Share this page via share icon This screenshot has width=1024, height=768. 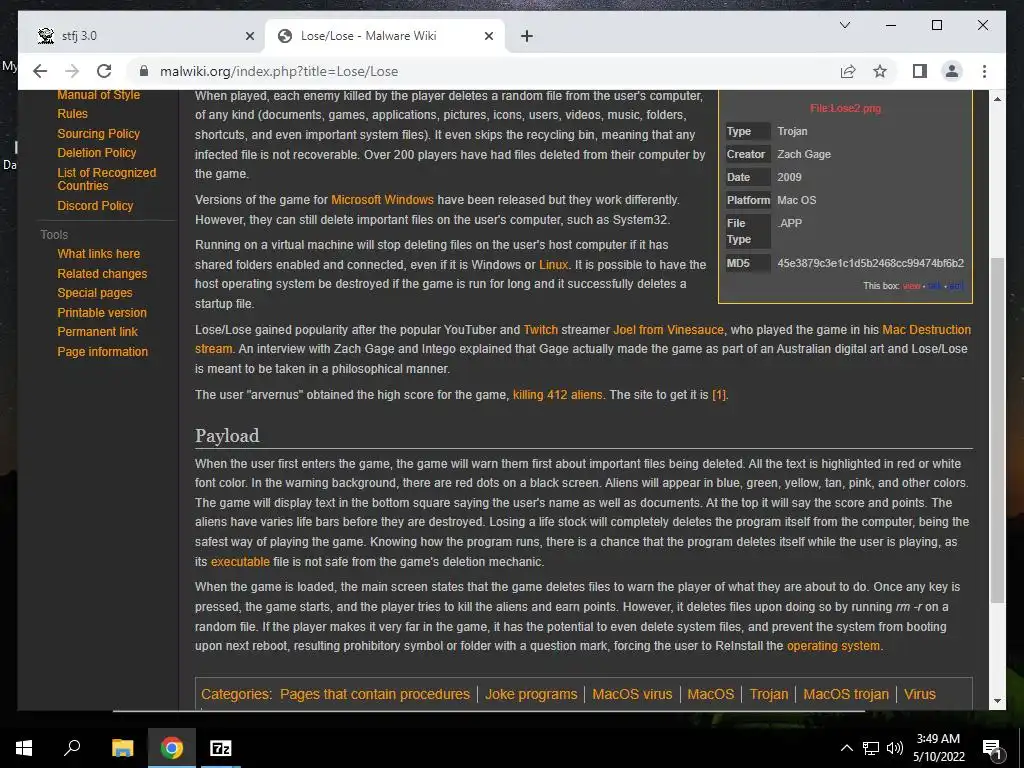[x=848, y=71]
